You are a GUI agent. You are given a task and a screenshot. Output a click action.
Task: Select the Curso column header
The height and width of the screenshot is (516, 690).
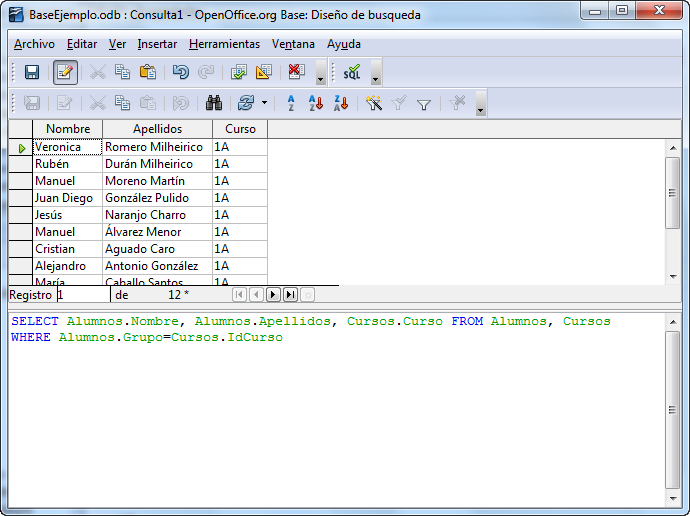tap(240, 129)
